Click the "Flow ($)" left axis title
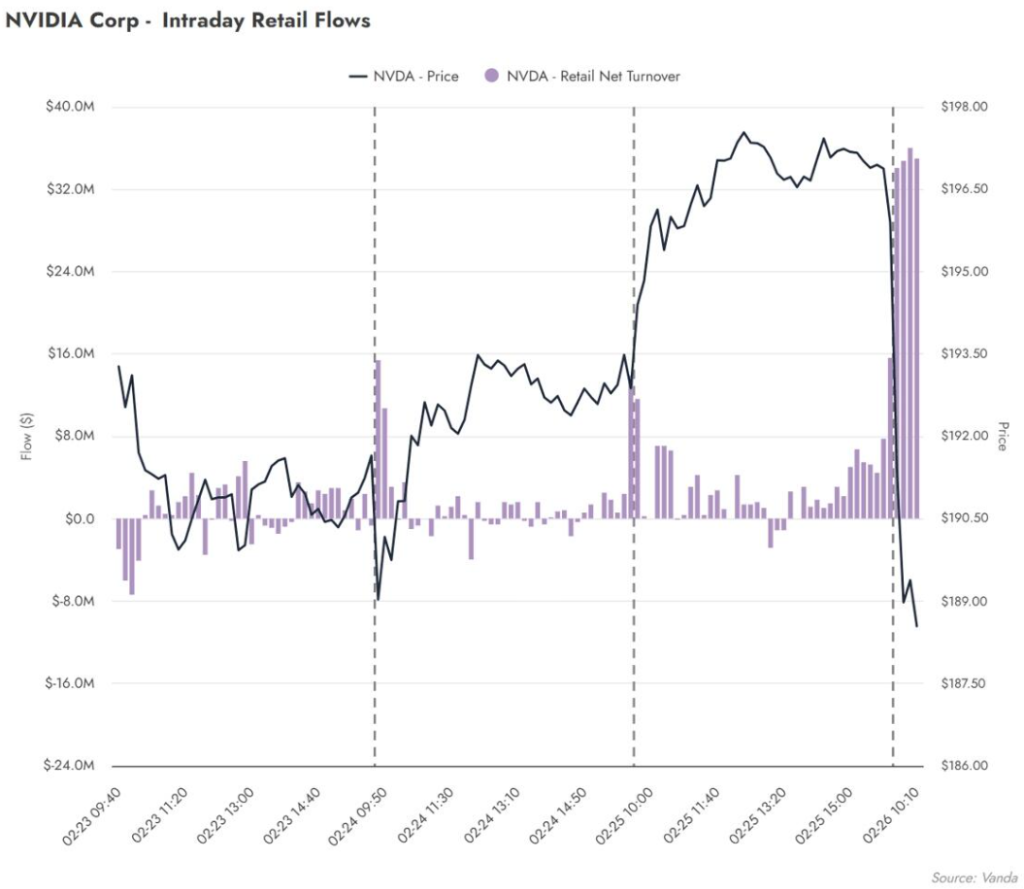 26,436
